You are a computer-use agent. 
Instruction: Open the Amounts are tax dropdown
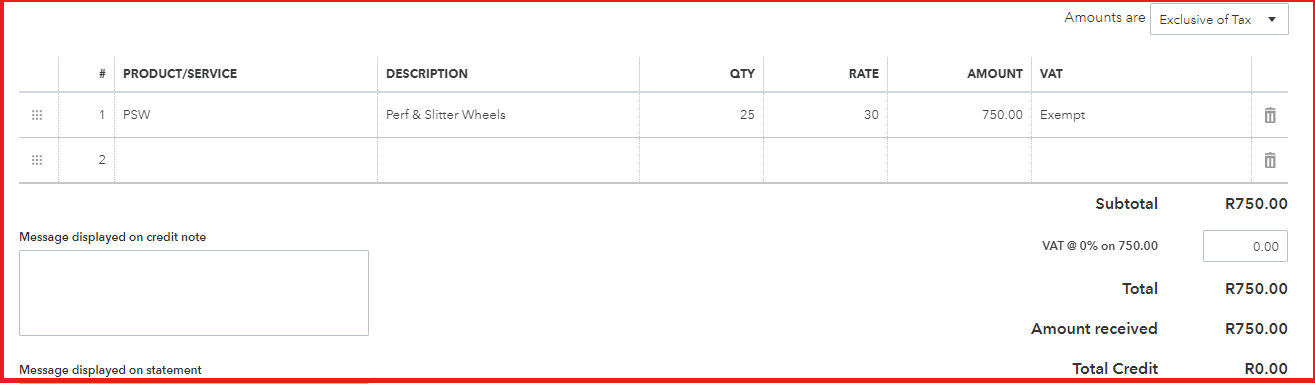(1219, 20)
